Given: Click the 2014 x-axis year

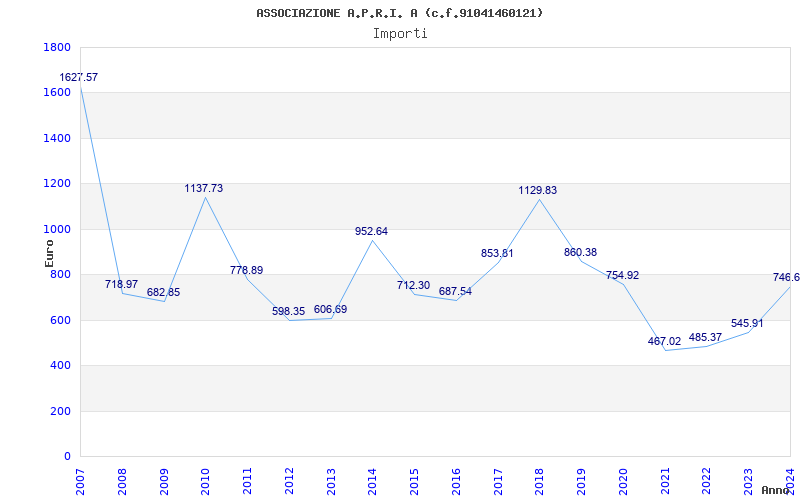Looking at the screenshot, I should (x=372, y=481).
